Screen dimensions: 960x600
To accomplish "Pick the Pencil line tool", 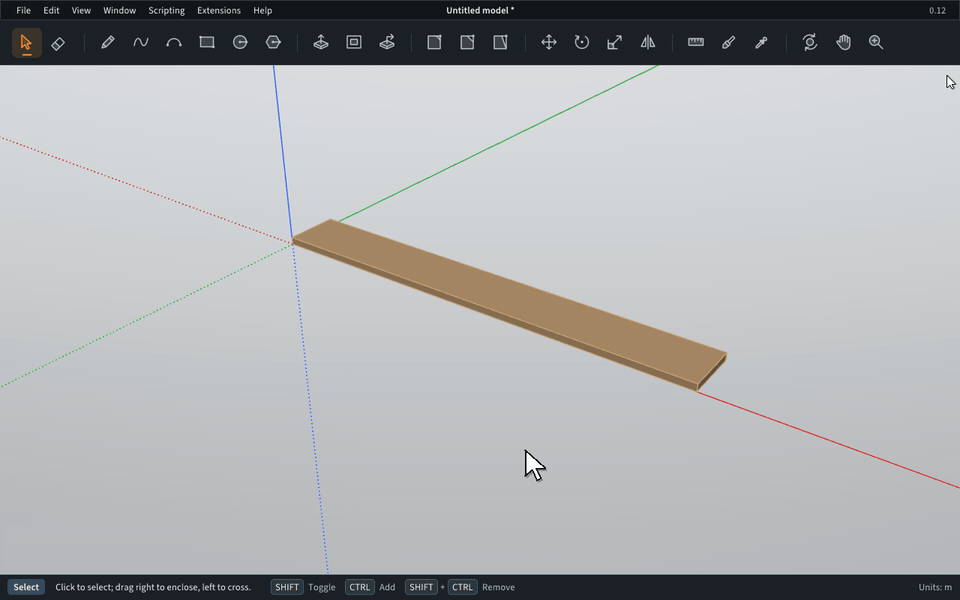I will [108, 42].
